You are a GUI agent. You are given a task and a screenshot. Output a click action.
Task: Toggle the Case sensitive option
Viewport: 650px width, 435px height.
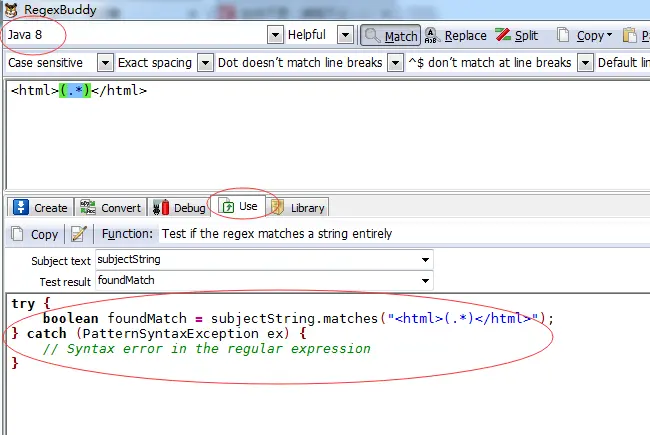pyautogui.click(x=46, y=63)
